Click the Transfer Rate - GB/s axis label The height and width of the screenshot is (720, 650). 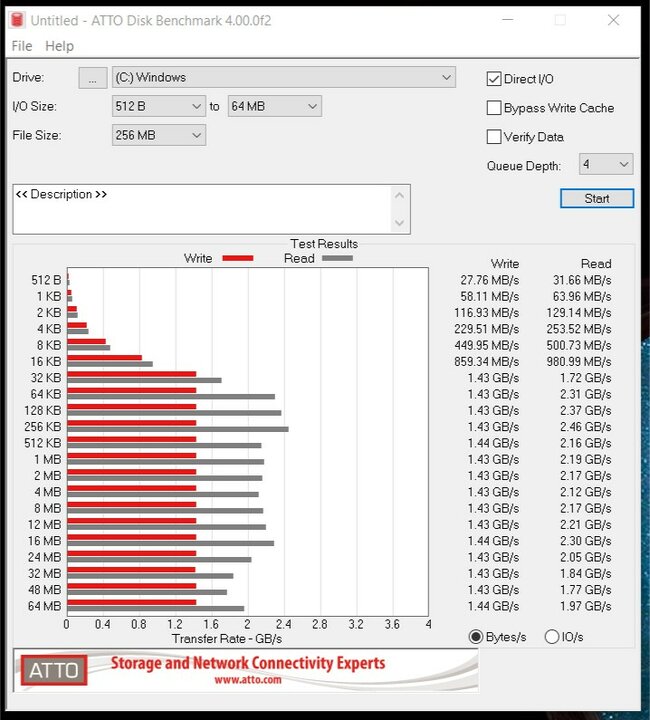(x=227, y=639)
